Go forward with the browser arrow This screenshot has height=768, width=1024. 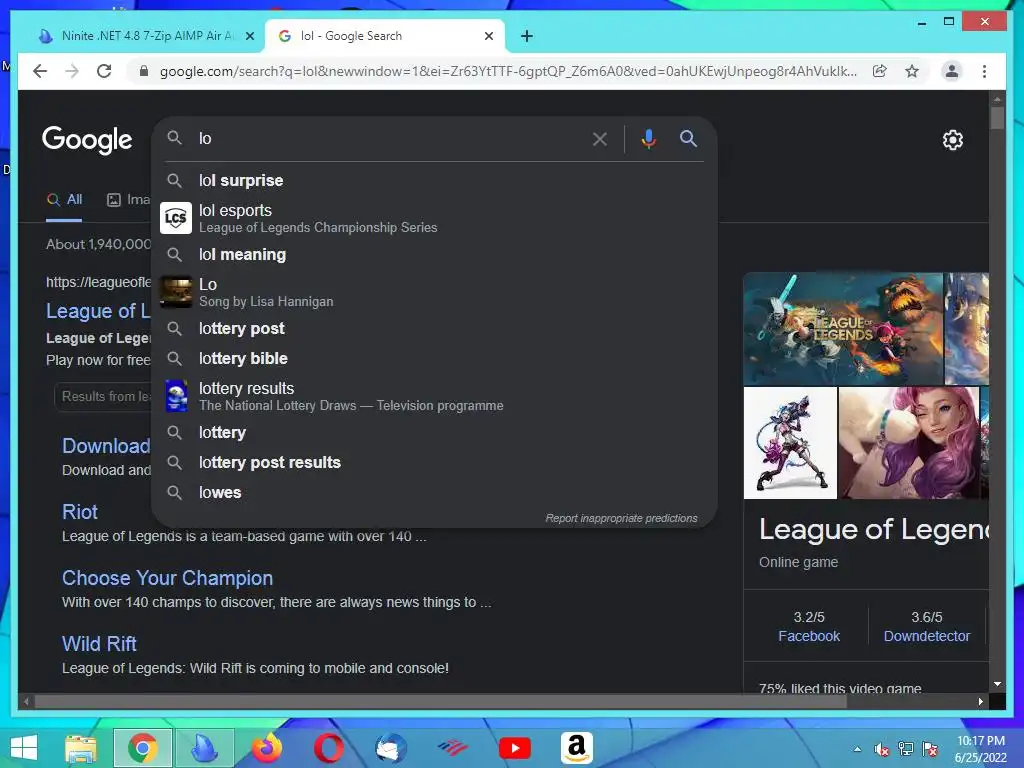72,71
